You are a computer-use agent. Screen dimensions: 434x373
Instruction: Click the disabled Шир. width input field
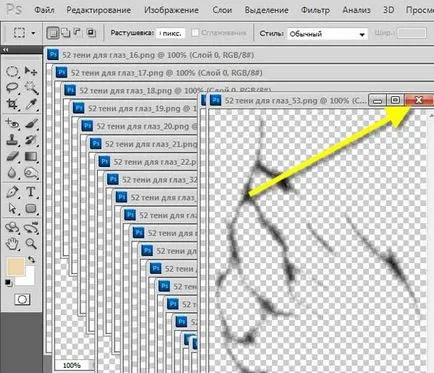click(412, 33)
